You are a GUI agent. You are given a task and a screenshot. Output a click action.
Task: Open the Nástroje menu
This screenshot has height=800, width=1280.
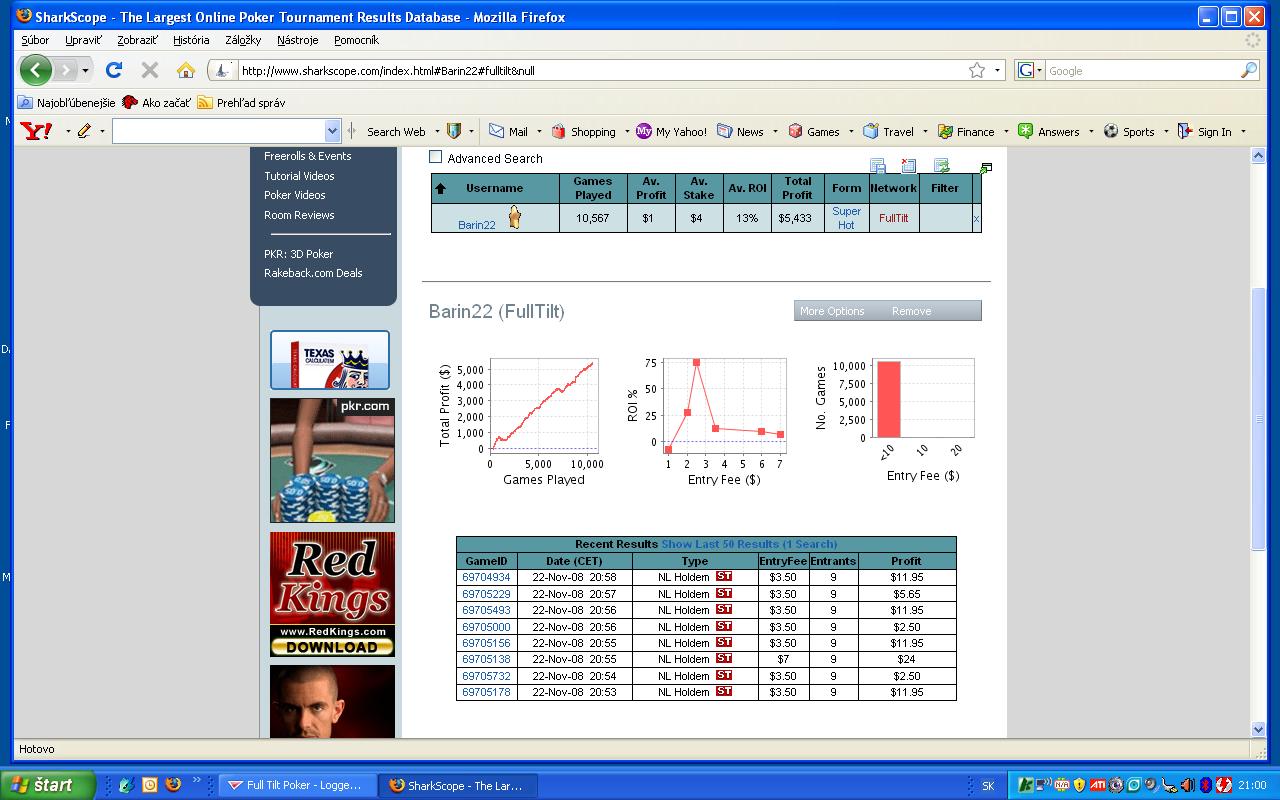298,40
